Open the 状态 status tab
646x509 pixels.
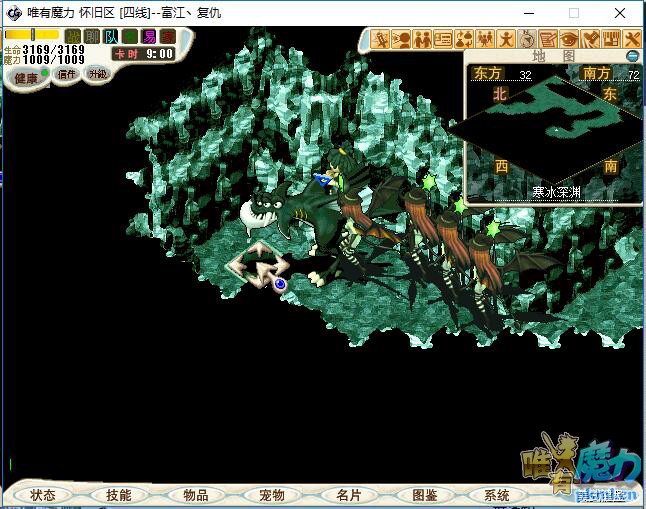[x=43, y=495]
